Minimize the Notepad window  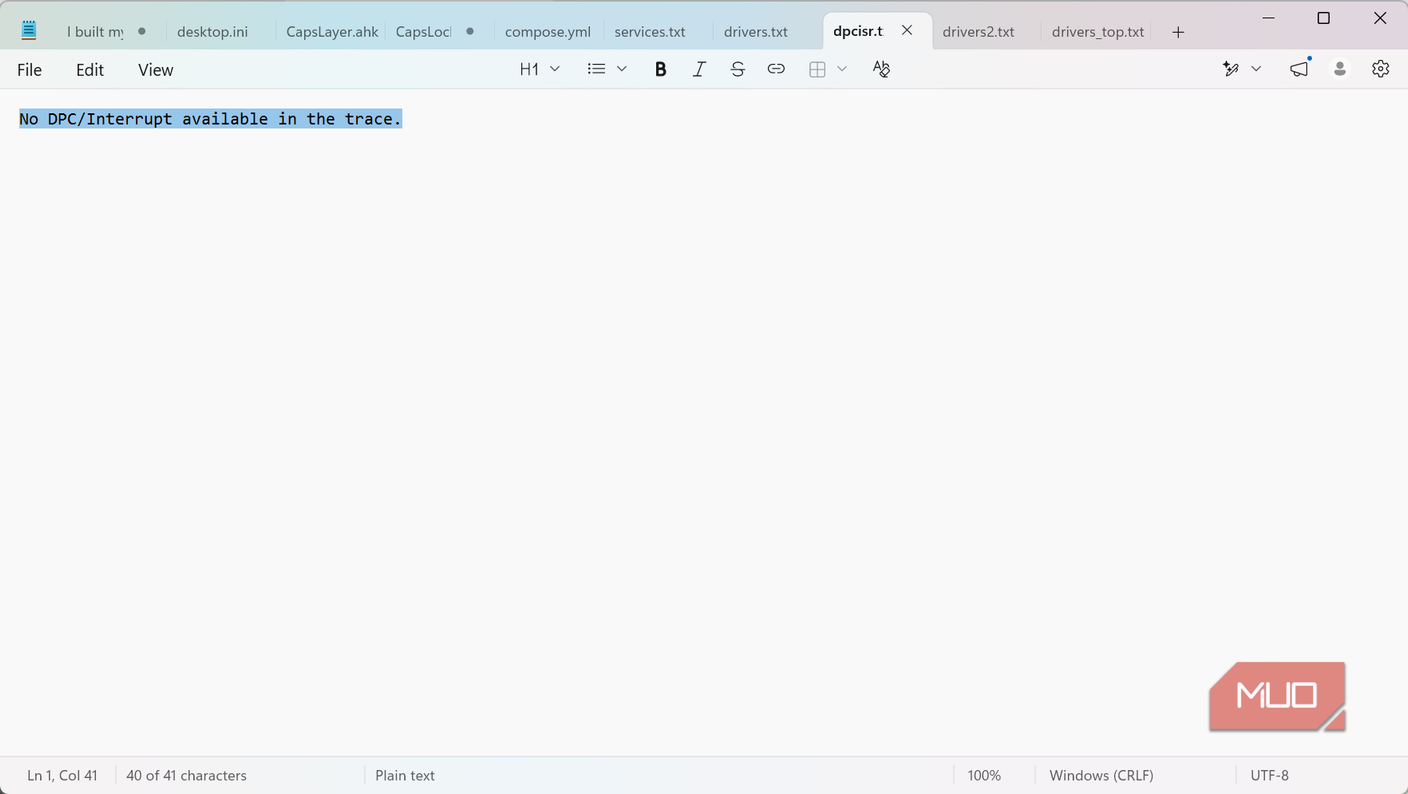pyautogui.click(x=1268, y=18)
